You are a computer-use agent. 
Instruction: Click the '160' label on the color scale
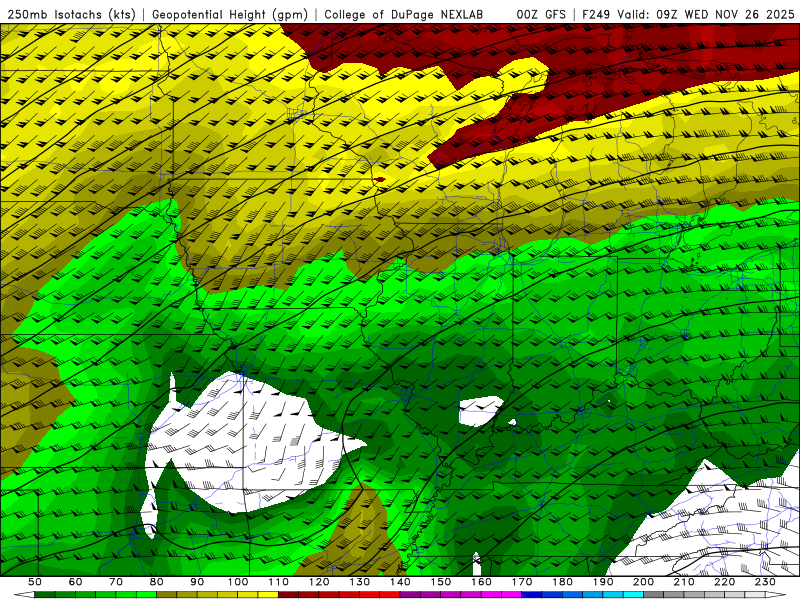[481, 582]
